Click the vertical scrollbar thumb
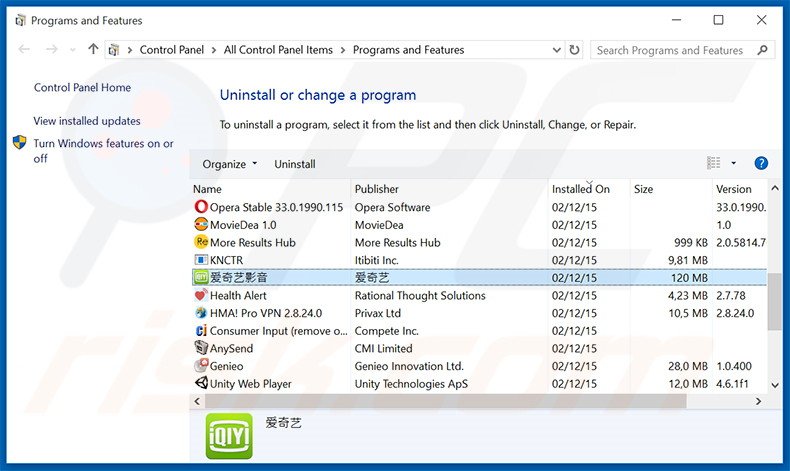 pyautogui.click(x=775, y=302)
